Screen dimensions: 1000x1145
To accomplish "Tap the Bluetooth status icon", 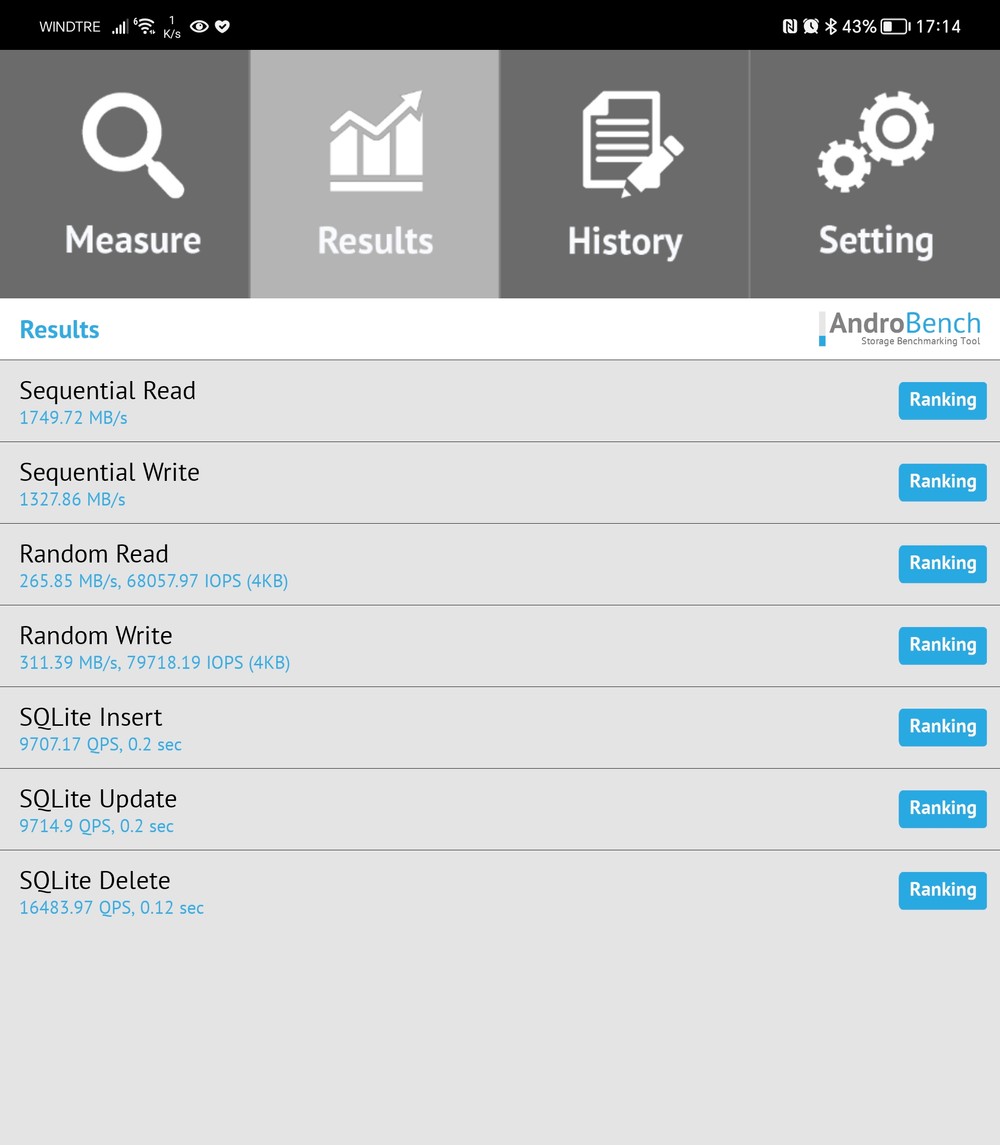I will [x=830, y=27].
